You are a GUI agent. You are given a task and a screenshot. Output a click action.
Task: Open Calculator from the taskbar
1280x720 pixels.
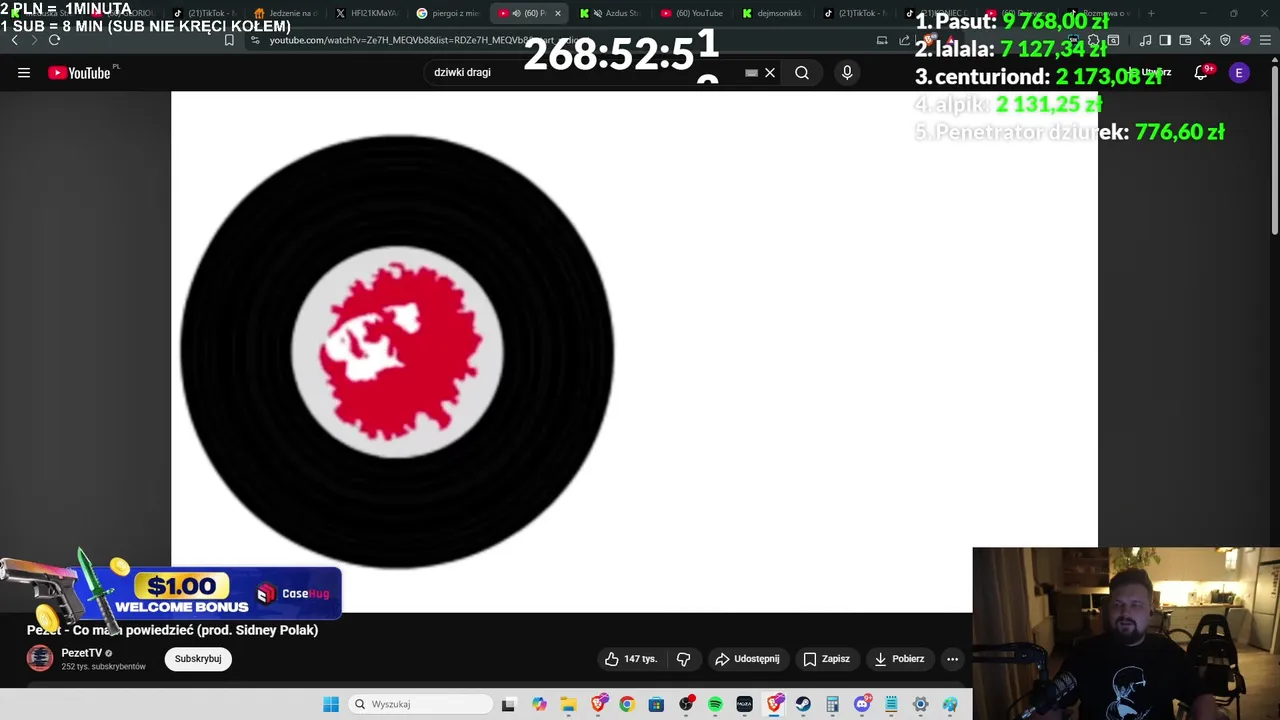coord(832,704)
